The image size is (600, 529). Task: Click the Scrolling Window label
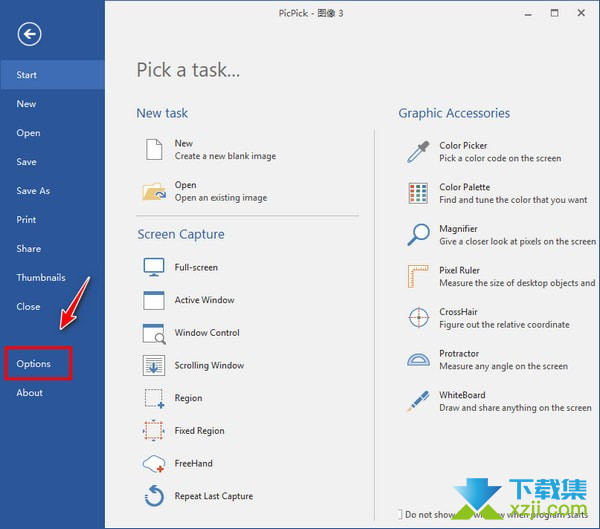tap(209, 366)
